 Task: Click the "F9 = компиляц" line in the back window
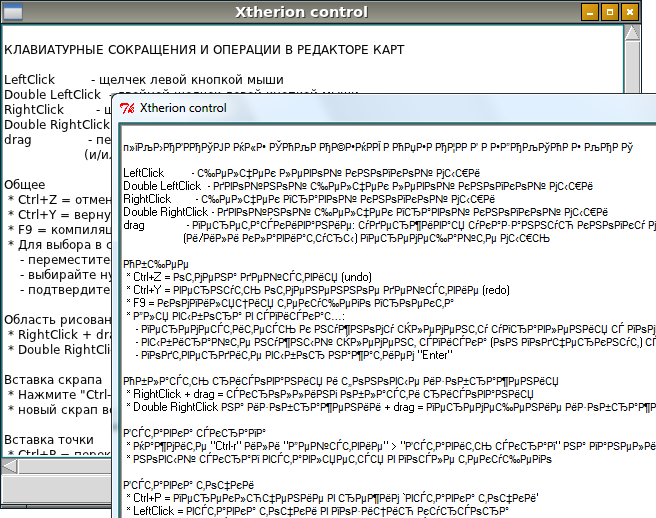(x=60, y=230)
